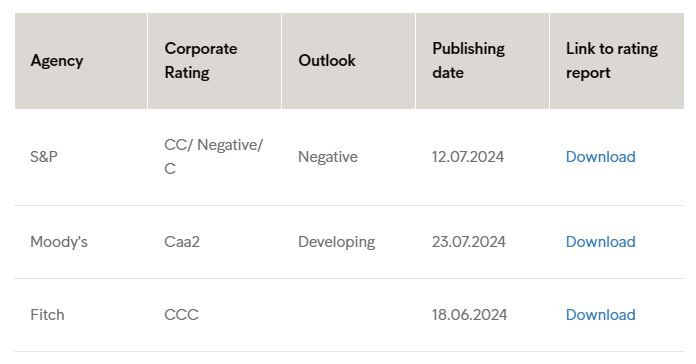Click the 18.06.2024 publishing date
The height and width of the screenshot is (364, 696).
coord(469,315)
